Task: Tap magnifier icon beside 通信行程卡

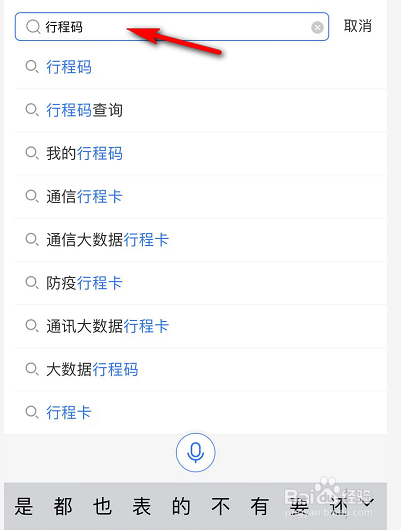Action: pos(32,196)
